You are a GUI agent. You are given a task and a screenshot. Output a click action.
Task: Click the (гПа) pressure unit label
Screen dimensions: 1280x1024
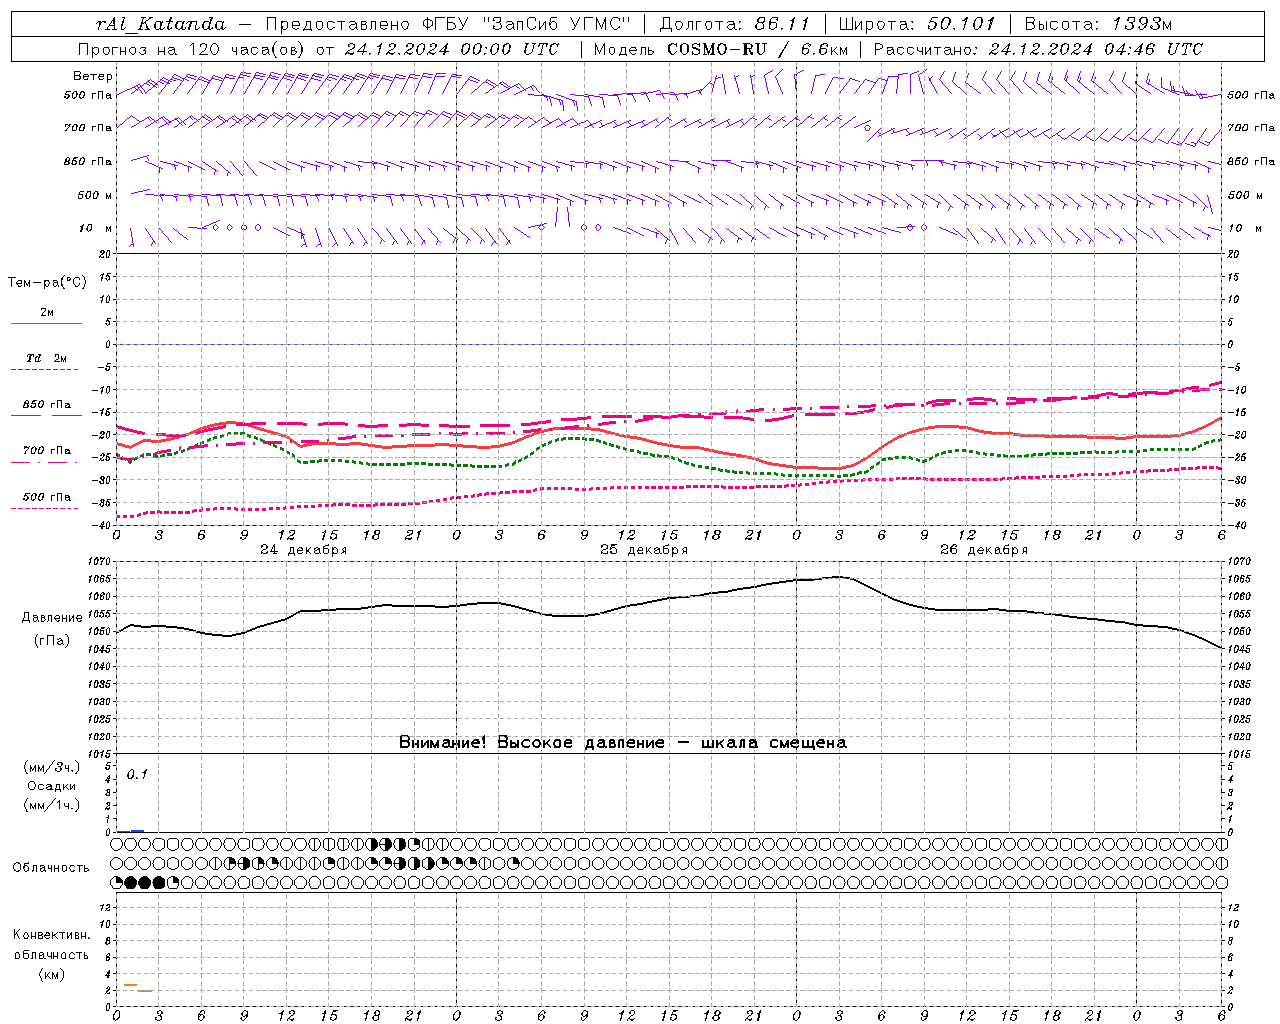click(x=52, y=641)
